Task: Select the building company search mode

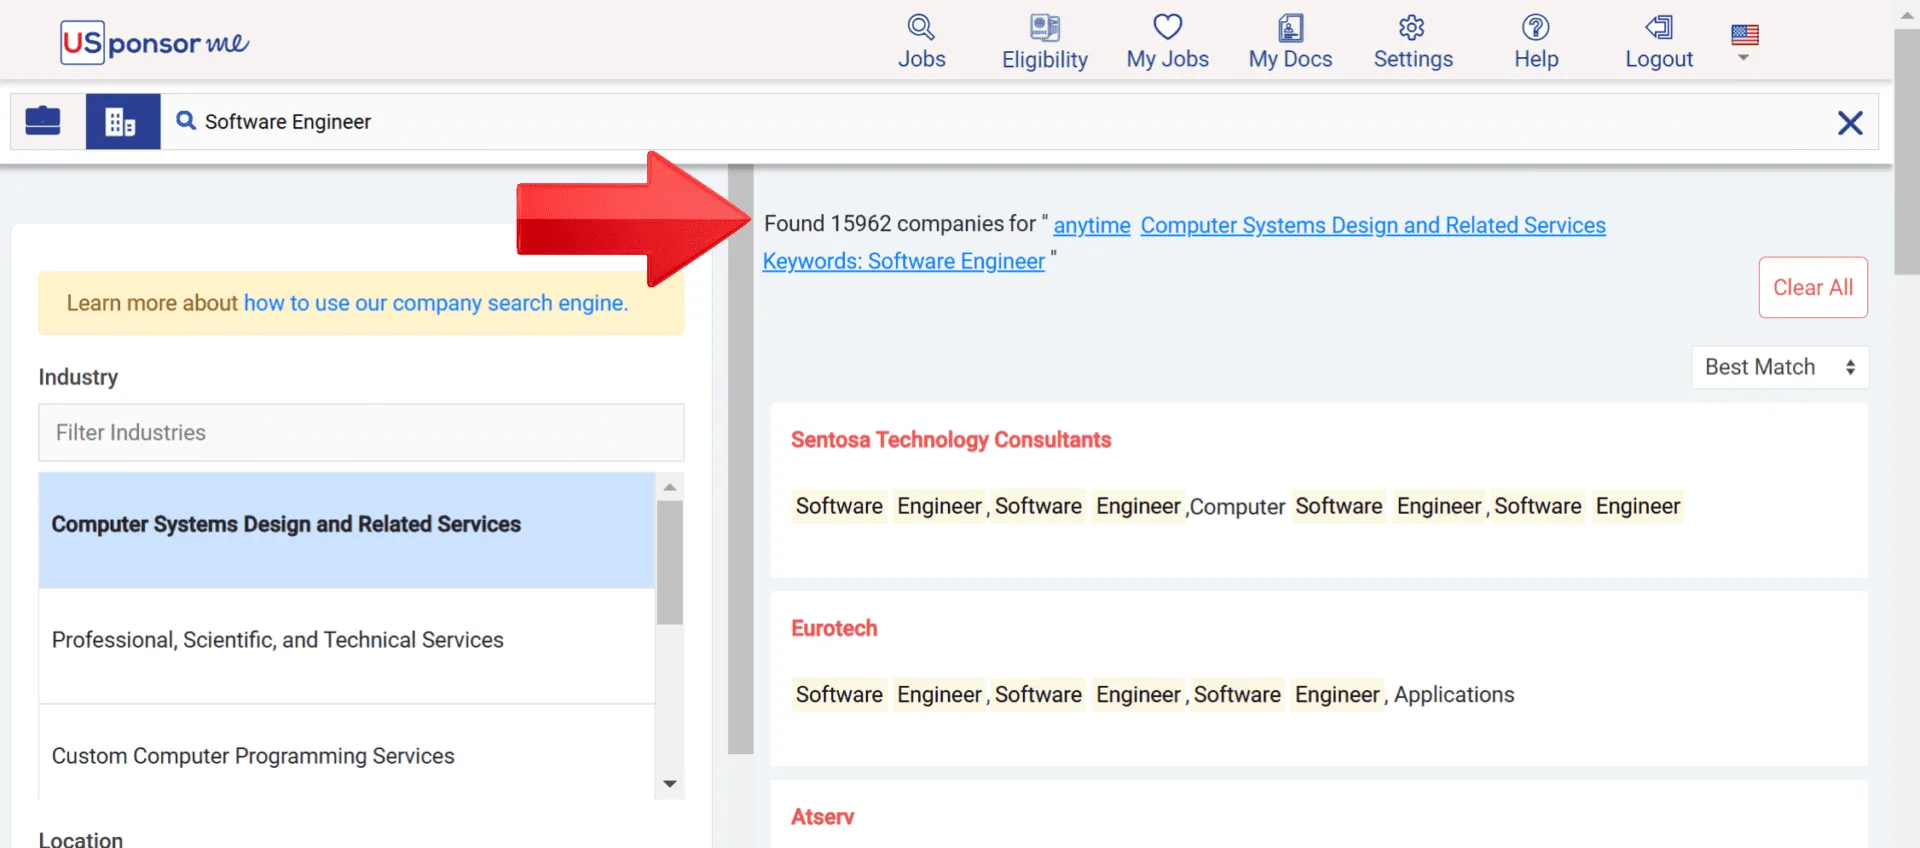Action: (122, 121)
